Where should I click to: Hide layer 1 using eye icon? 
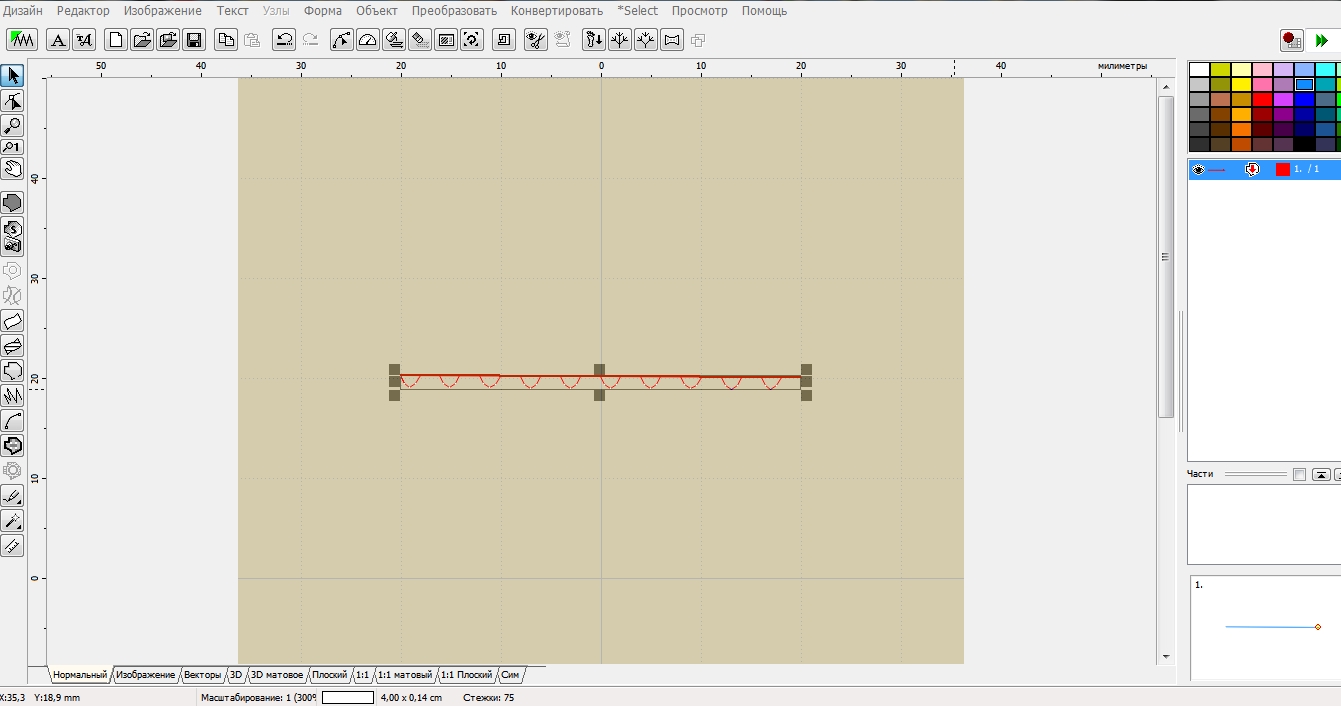pyautogui.click(x=1199, y=170)
